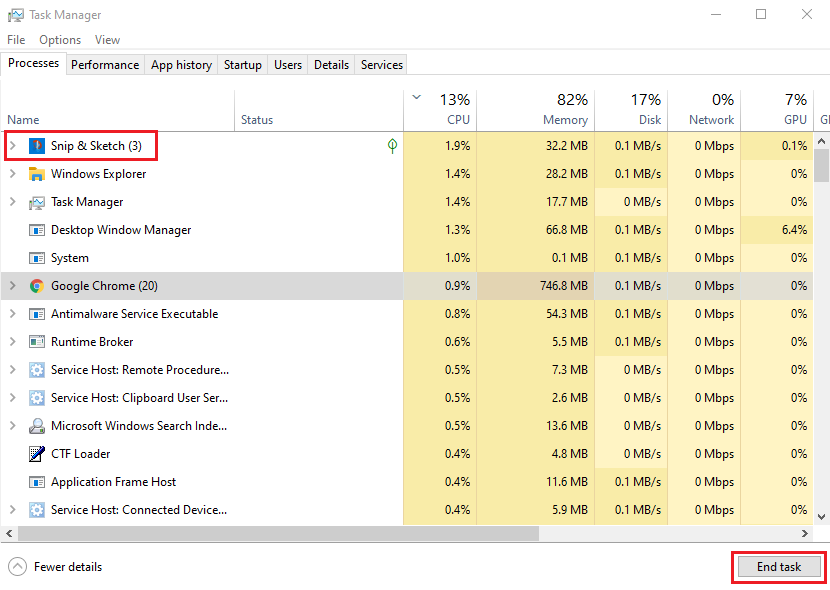The image size is (830, 590).
Task: Click the Antimalware Service Executable icon
Action: (x=37, y=314)
